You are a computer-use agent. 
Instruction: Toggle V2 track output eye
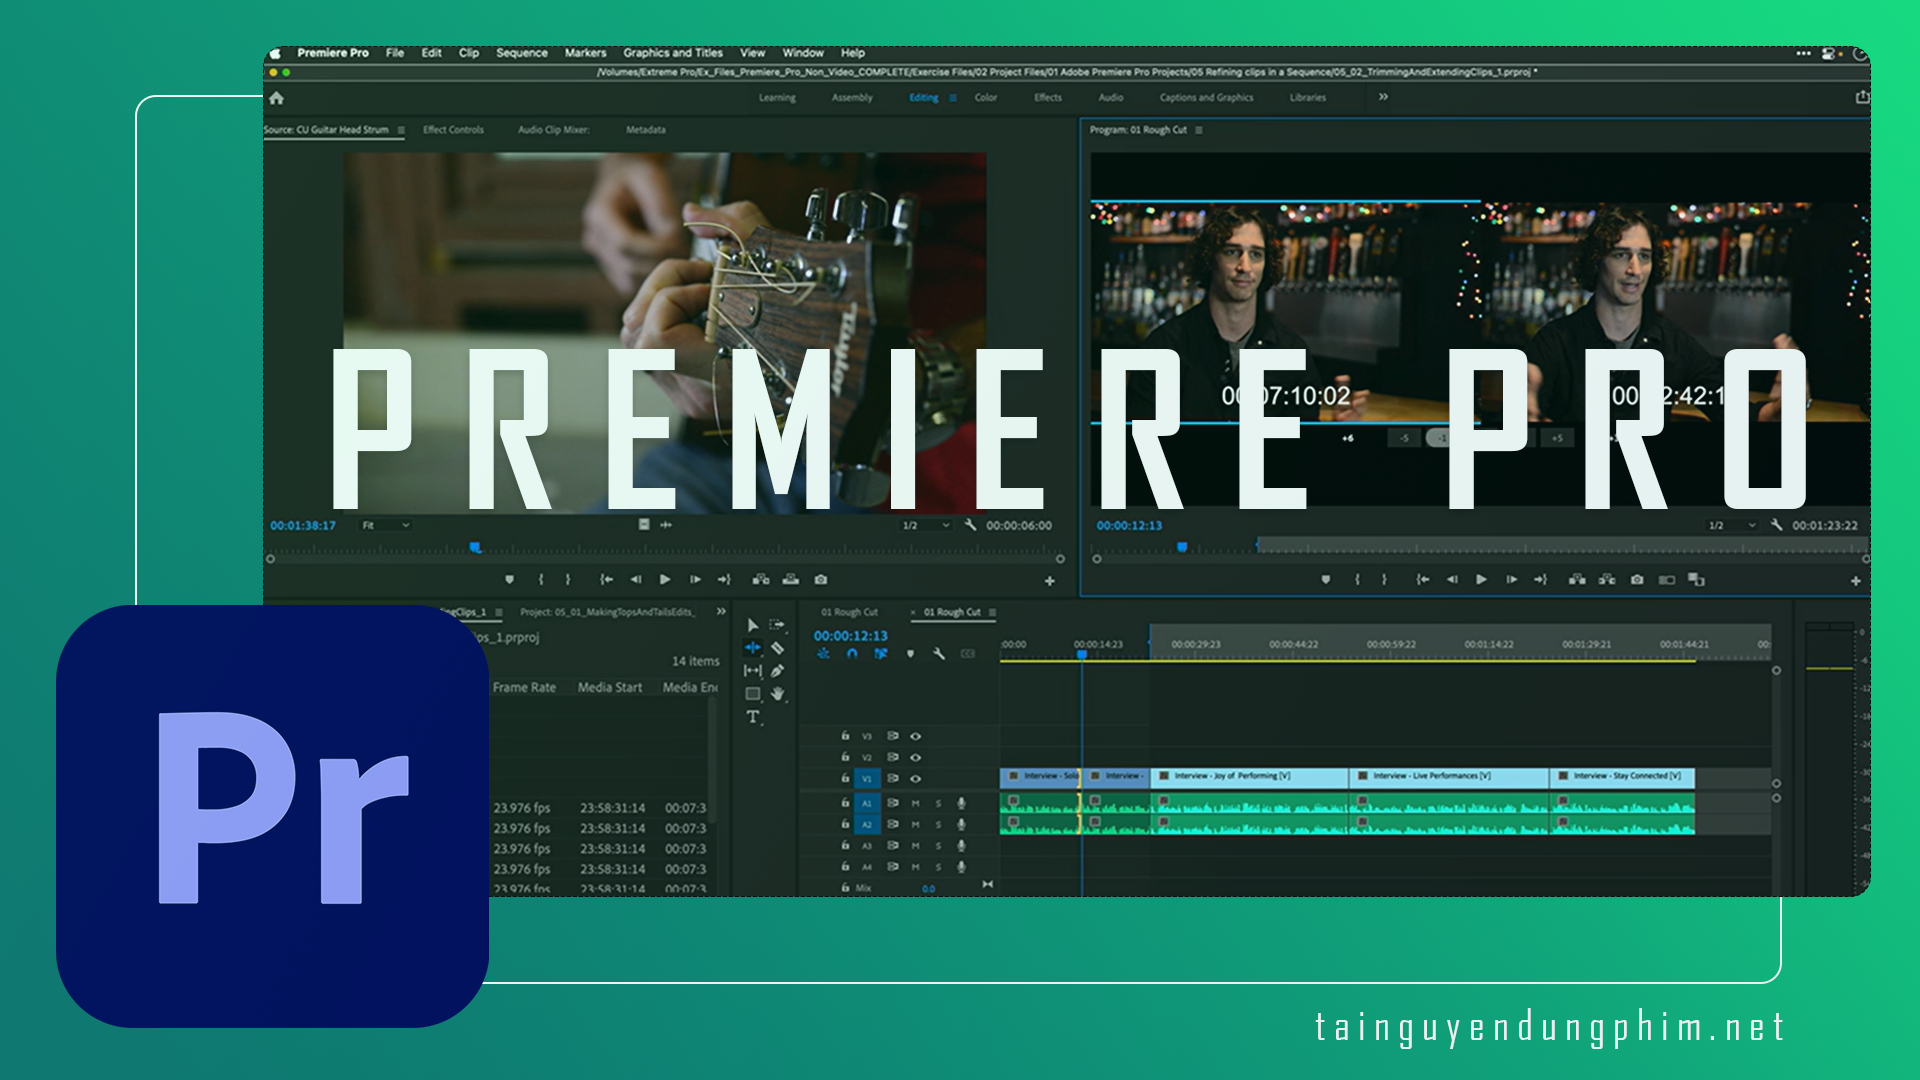(x=915, y=757)
